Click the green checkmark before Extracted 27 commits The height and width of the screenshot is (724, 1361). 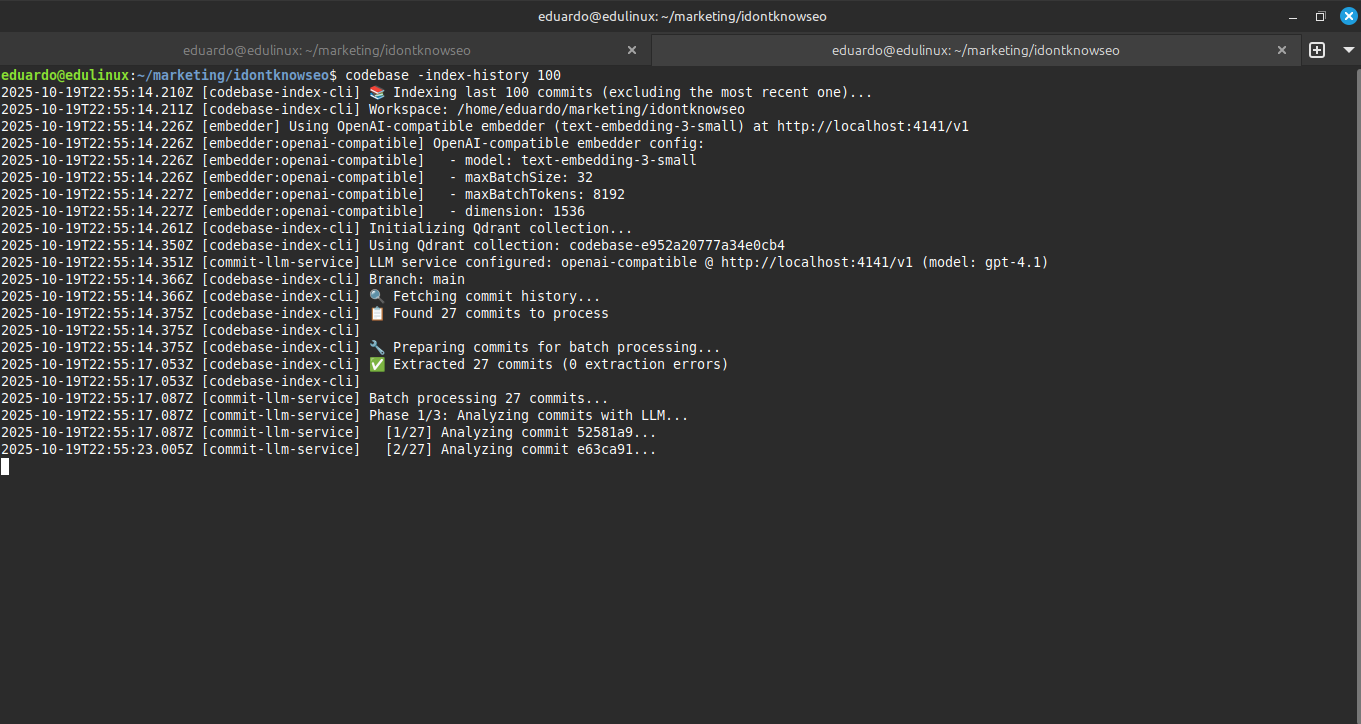tap(377, 364)
